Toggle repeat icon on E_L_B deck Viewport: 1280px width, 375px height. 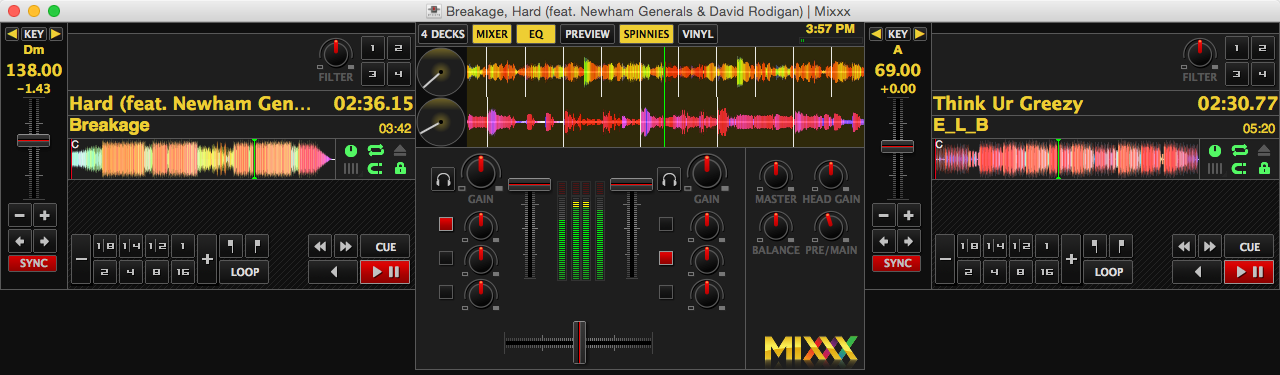[x=1239, y=150]
